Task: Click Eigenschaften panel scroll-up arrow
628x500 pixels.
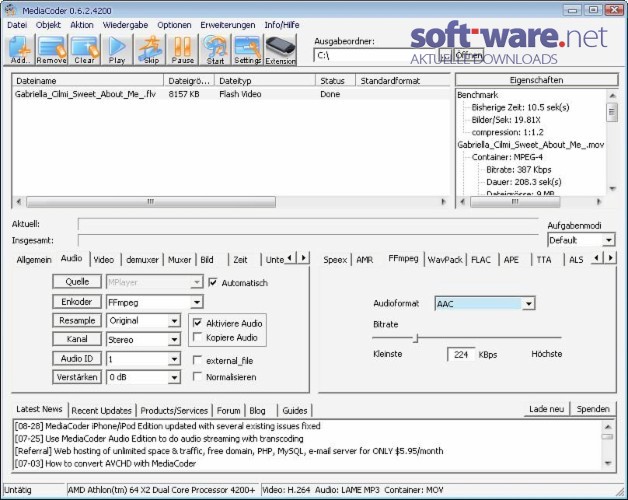Action: click(x=612, y=95)
